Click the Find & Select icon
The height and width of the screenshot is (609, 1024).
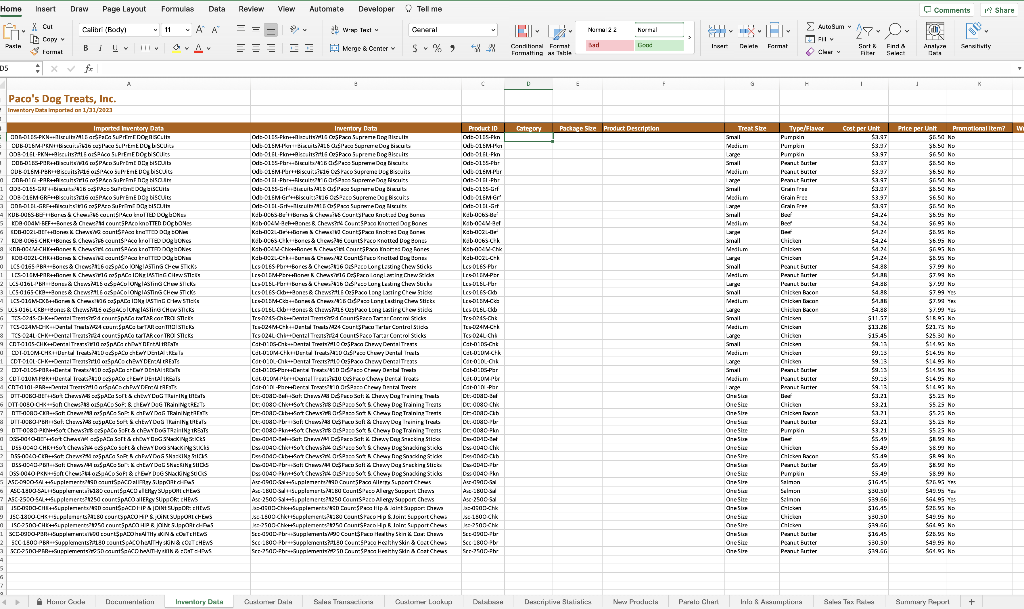(x=894, y=30)
